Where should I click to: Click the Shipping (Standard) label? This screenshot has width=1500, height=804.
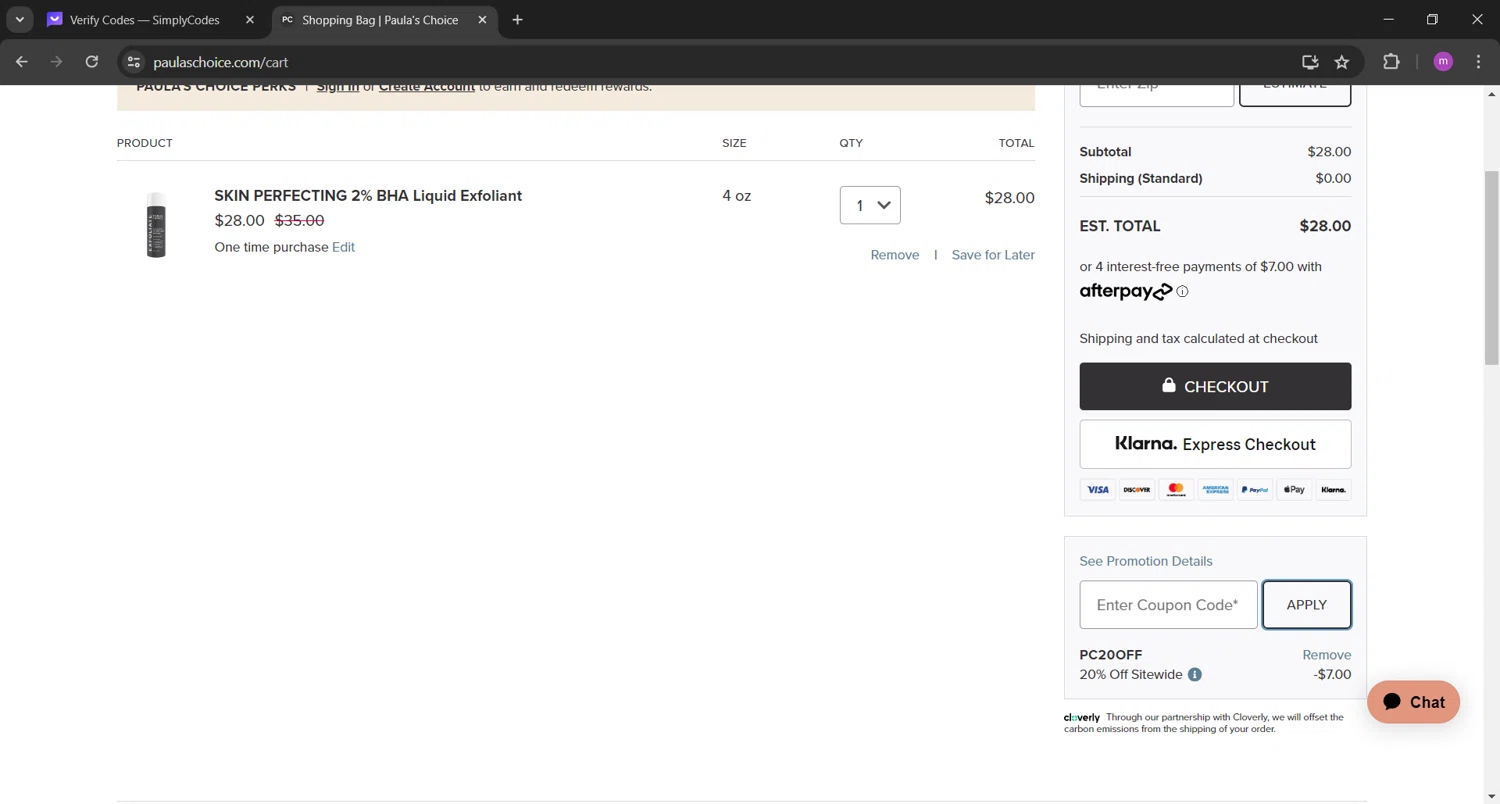coord(1141,178)
